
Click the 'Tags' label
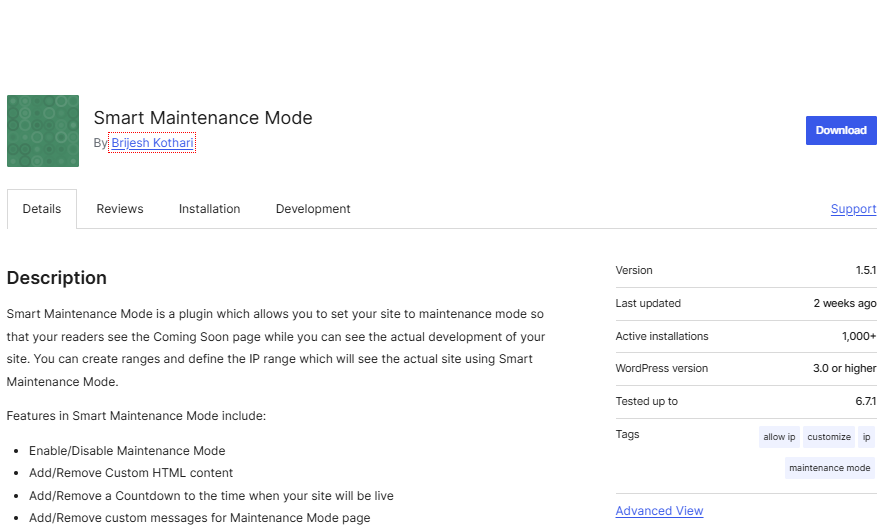pyautogui.click(x=627, y=435)
